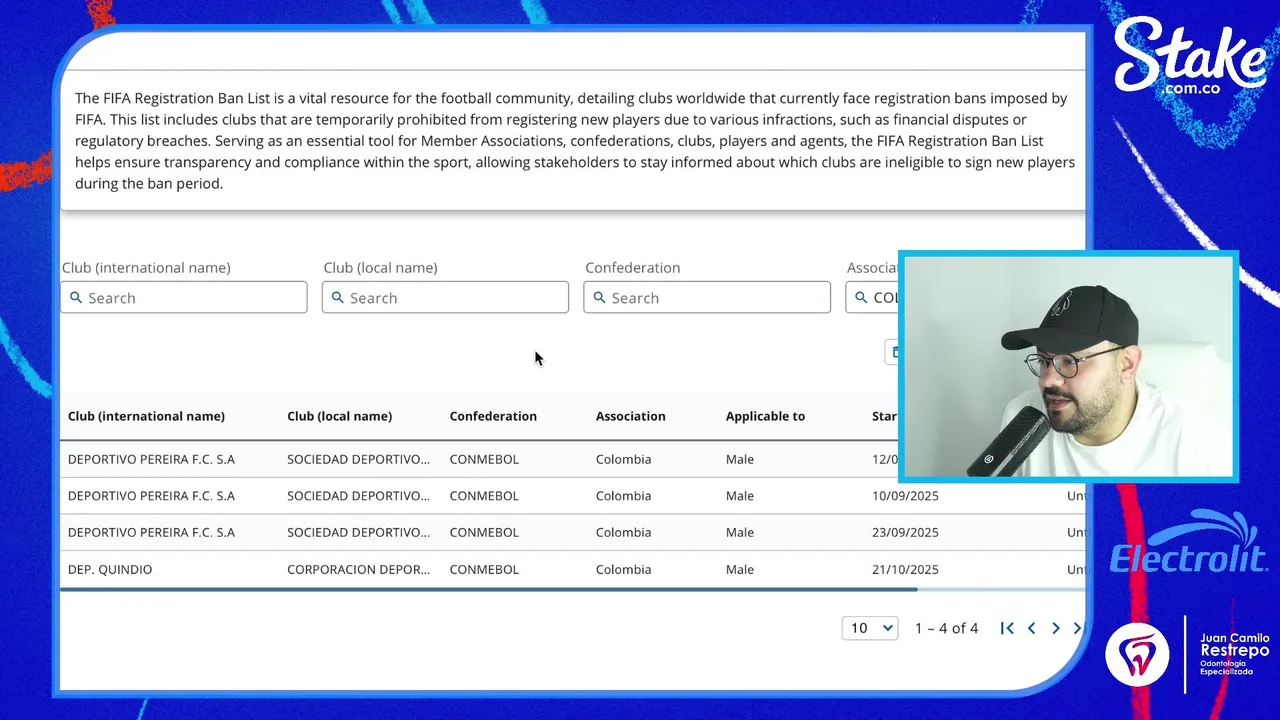1280x720 pixels.
Task: Click Male in the 23/09/2025 row
Action: coord(740,532)
